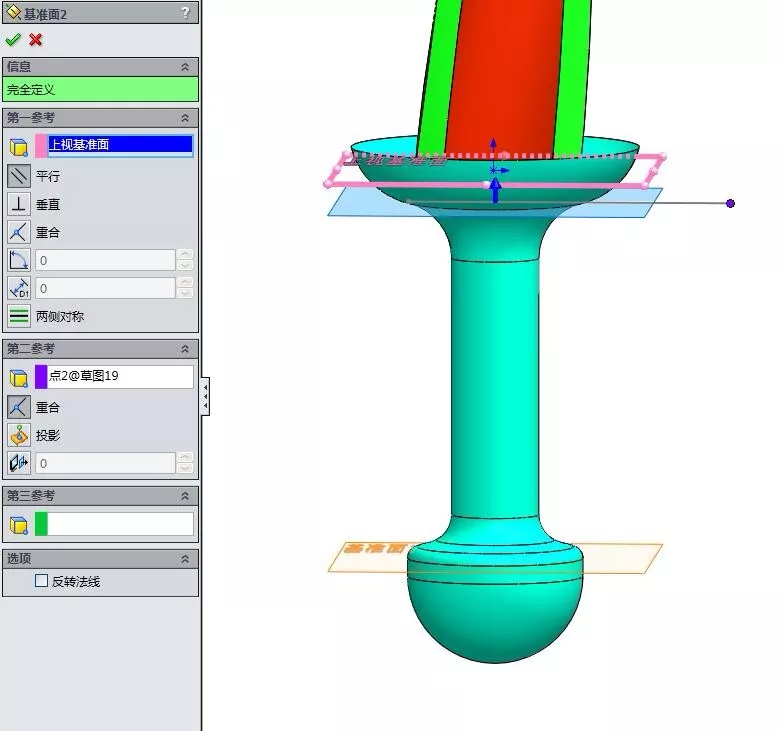Click the angle value field in first reference

coord(105,260)
